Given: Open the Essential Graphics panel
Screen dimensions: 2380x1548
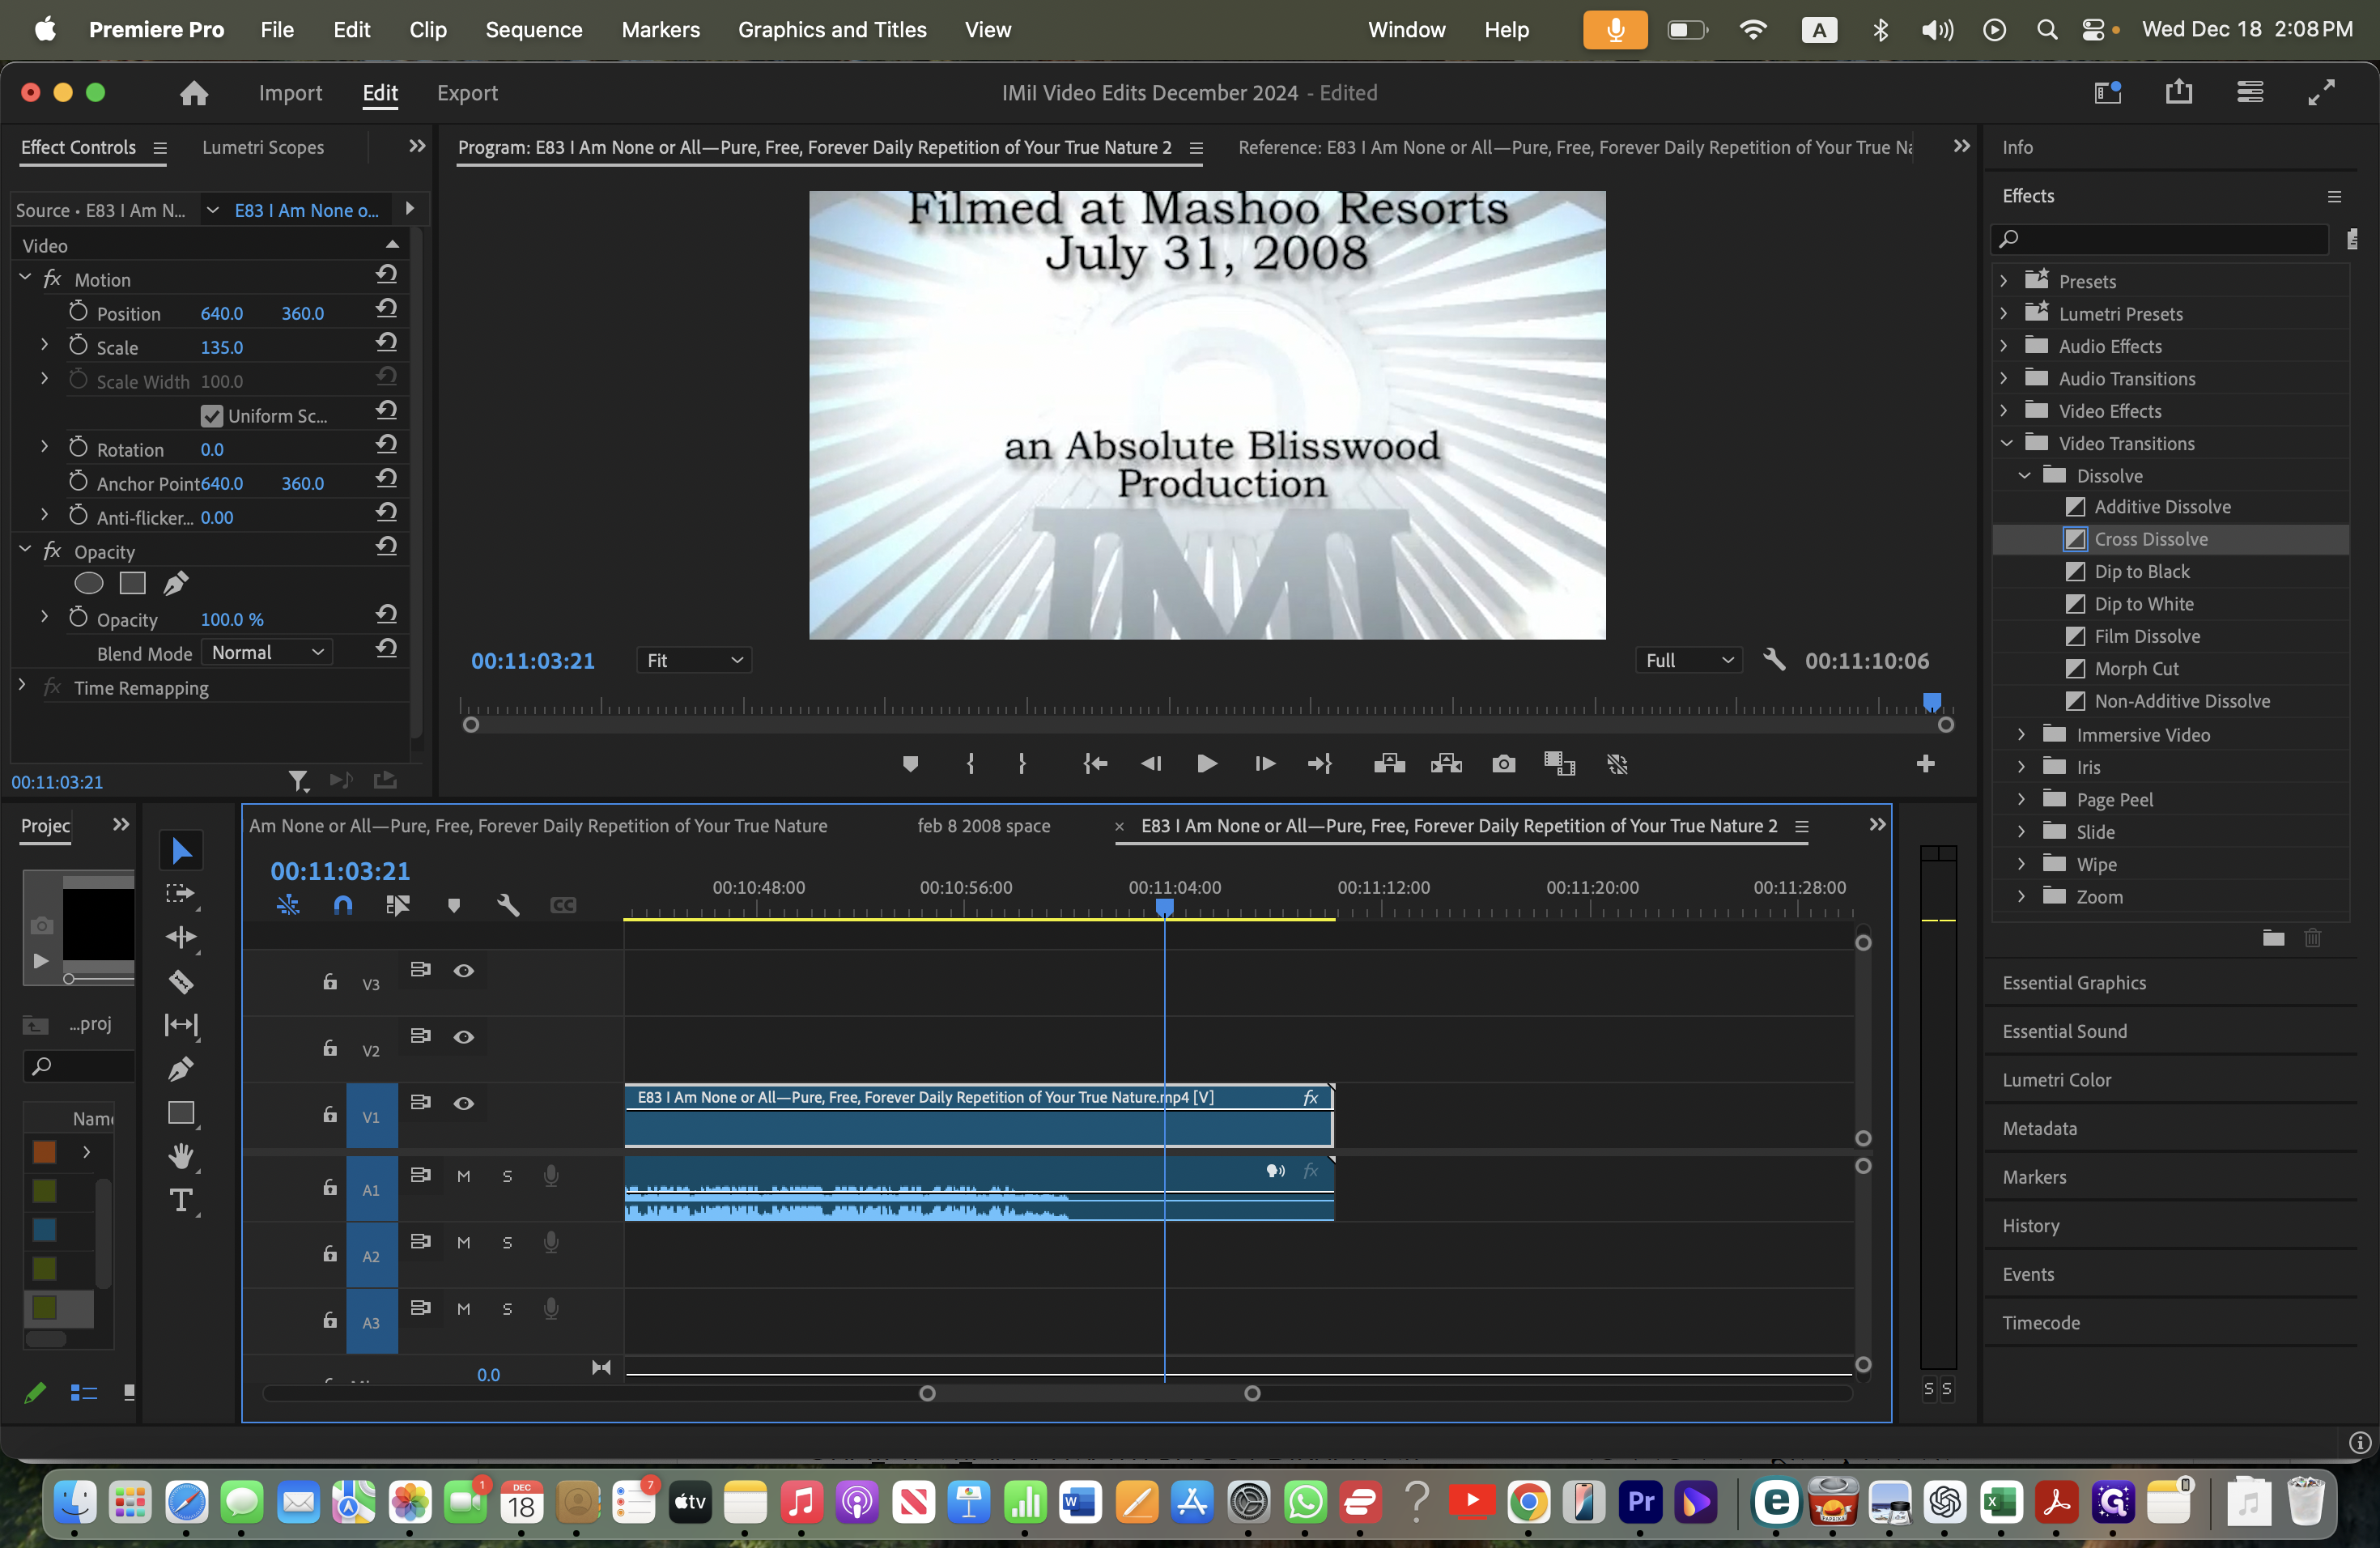Looking at the screenshot, I should click(2074, 983).
